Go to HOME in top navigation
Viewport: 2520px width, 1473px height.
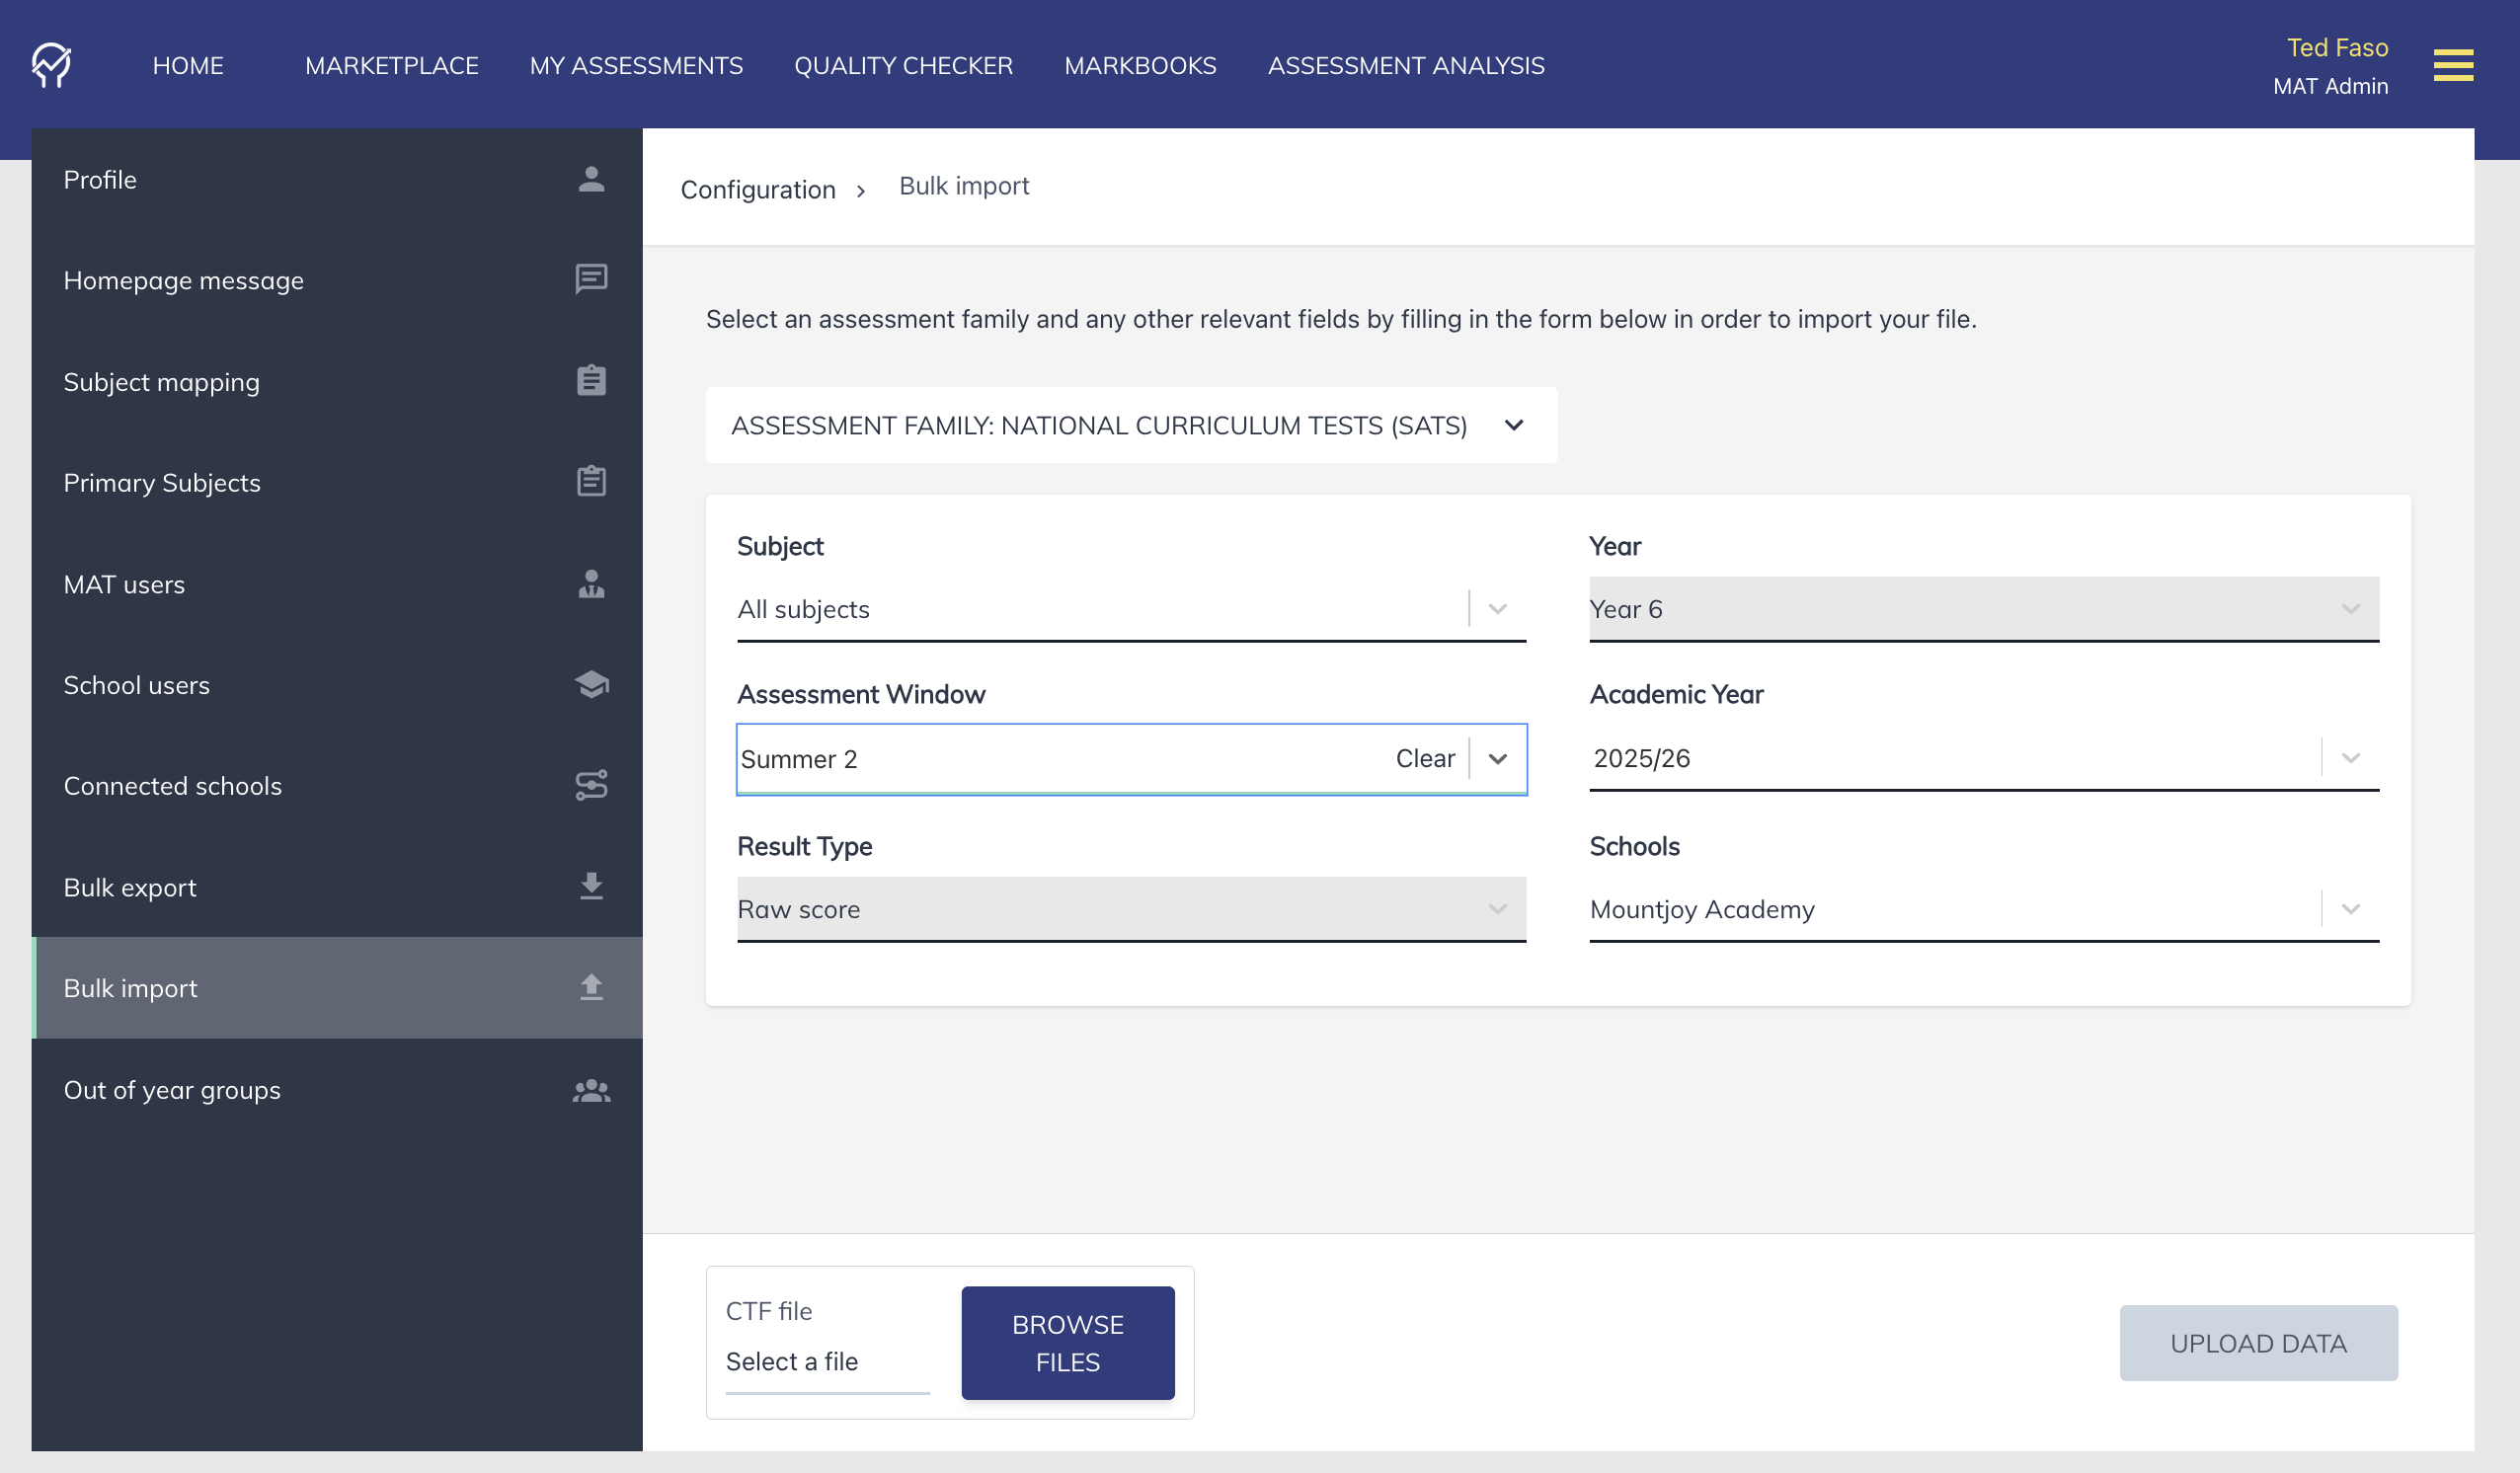(188, 65)
